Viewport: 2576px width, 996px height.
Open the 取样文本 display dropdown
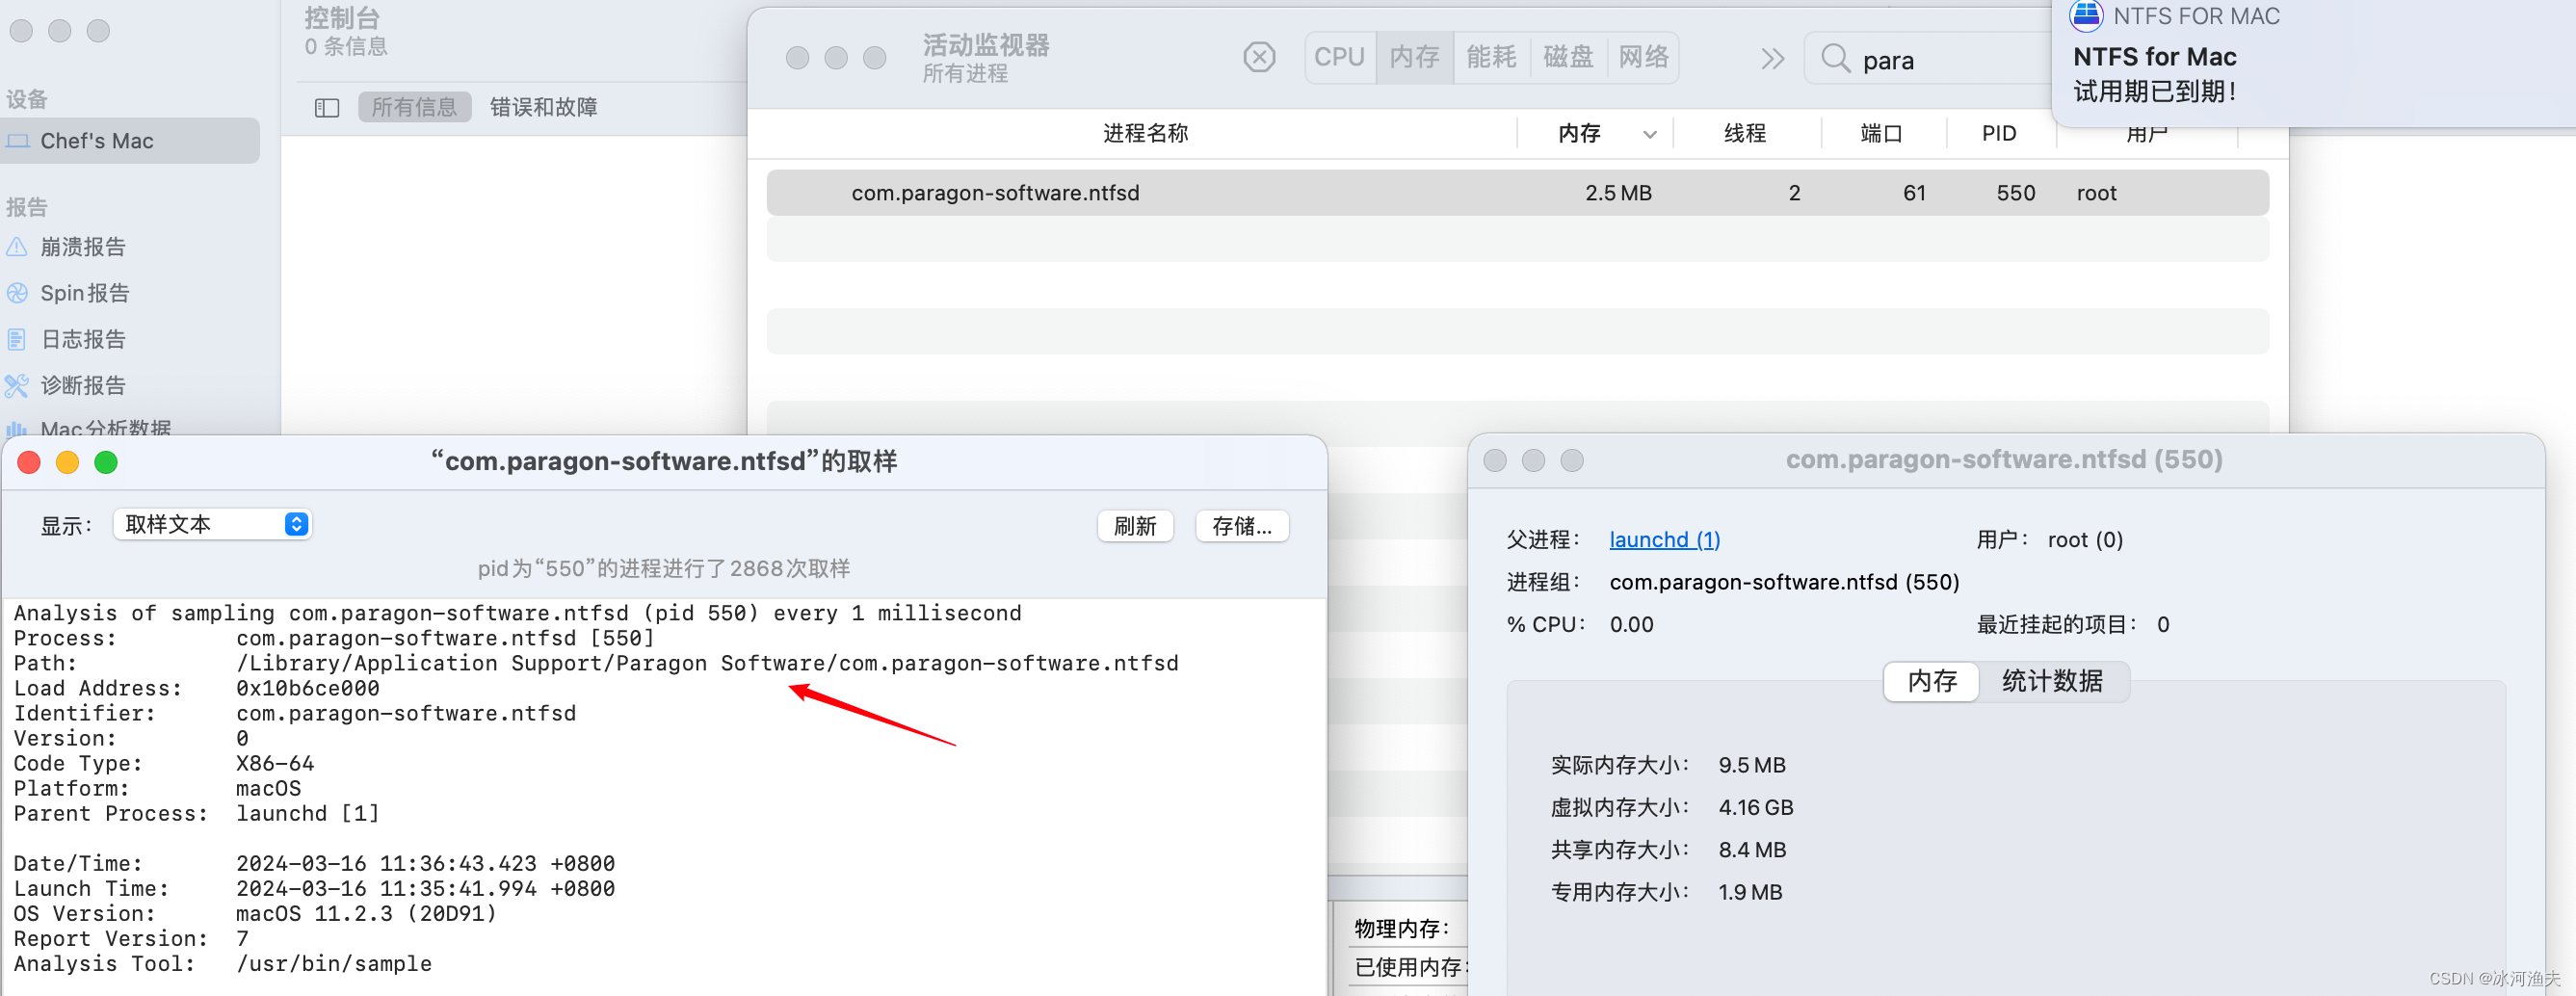coord(212,524)
